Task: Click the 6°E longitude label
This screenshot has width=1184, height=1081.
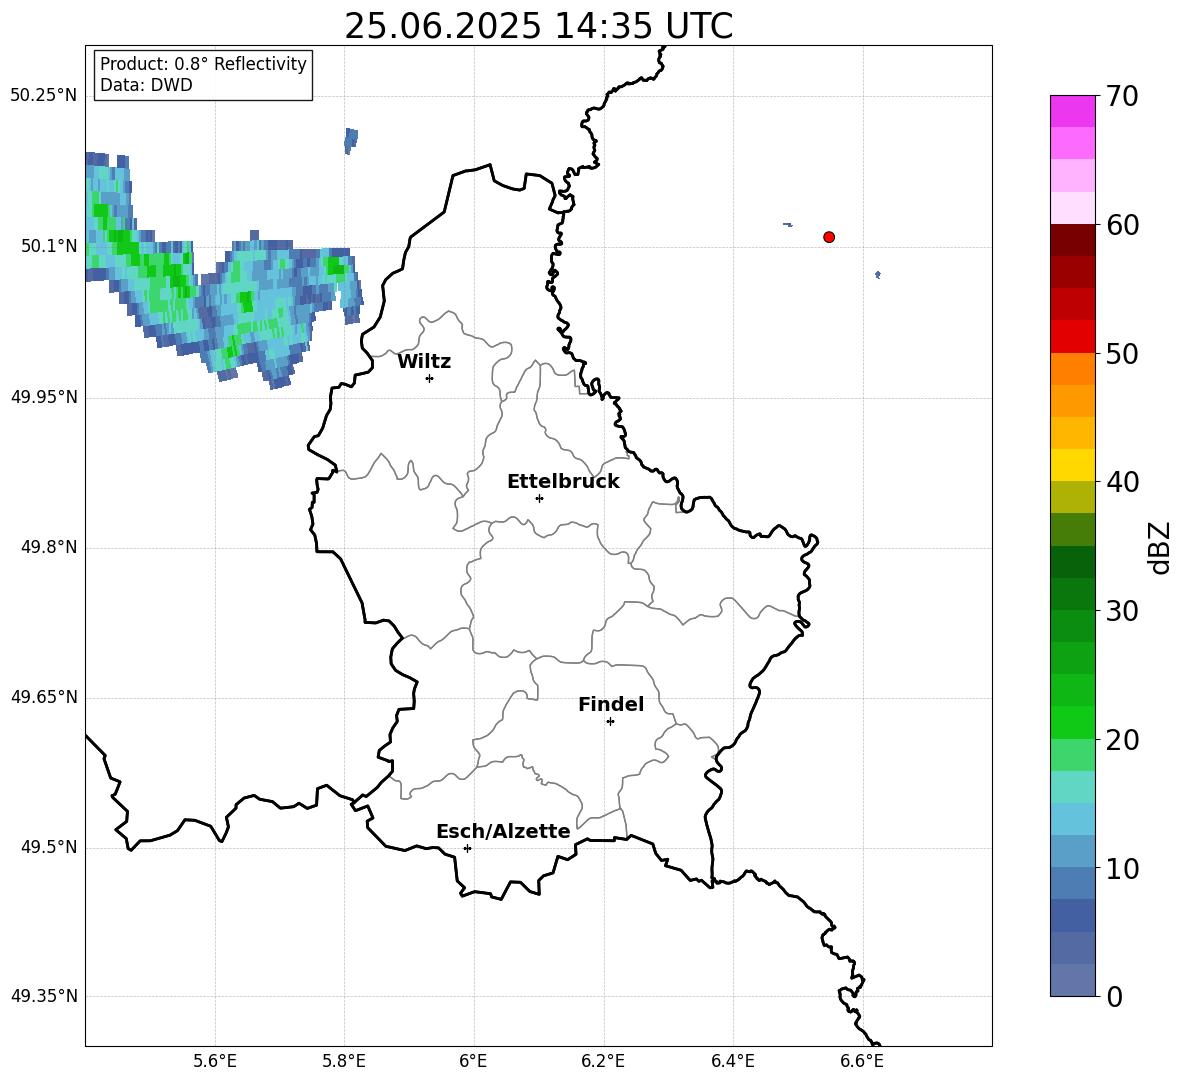Action: pos(473,1061)
